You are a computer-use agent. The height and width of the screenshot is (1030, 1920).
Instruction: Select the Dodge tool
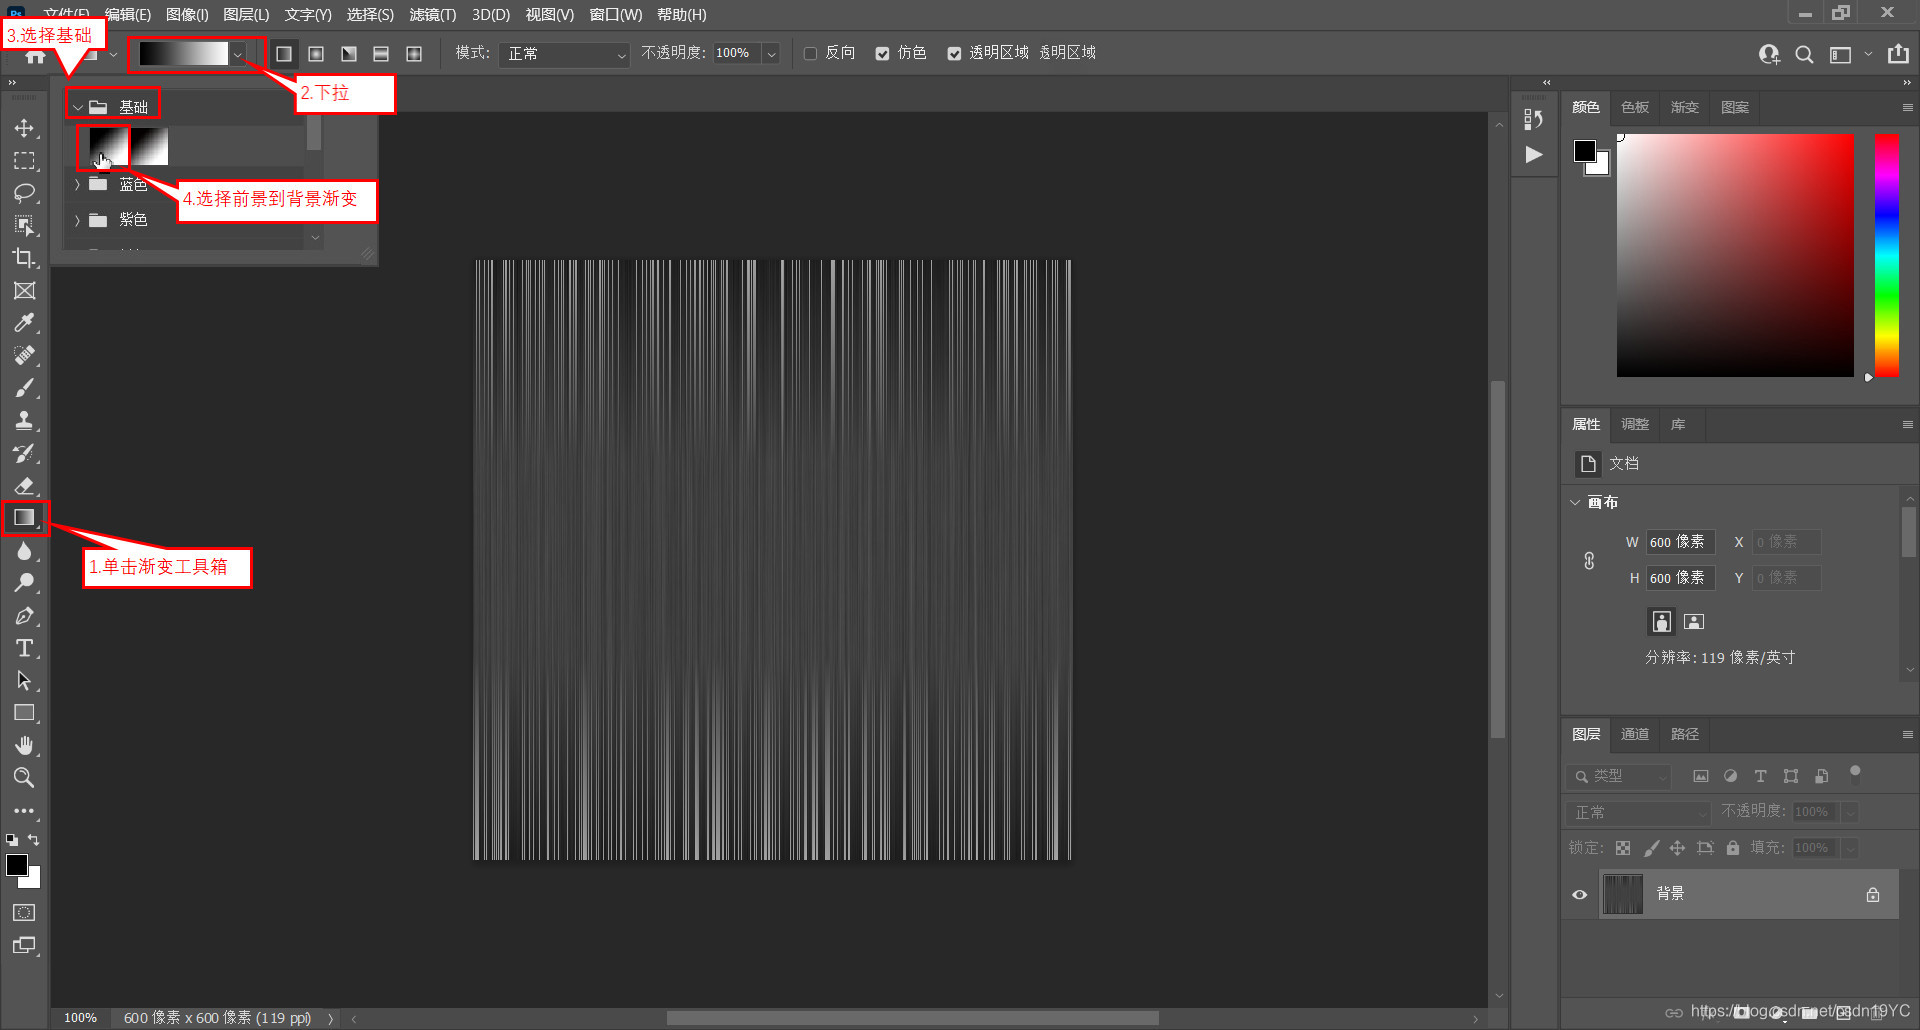(24, 582)
